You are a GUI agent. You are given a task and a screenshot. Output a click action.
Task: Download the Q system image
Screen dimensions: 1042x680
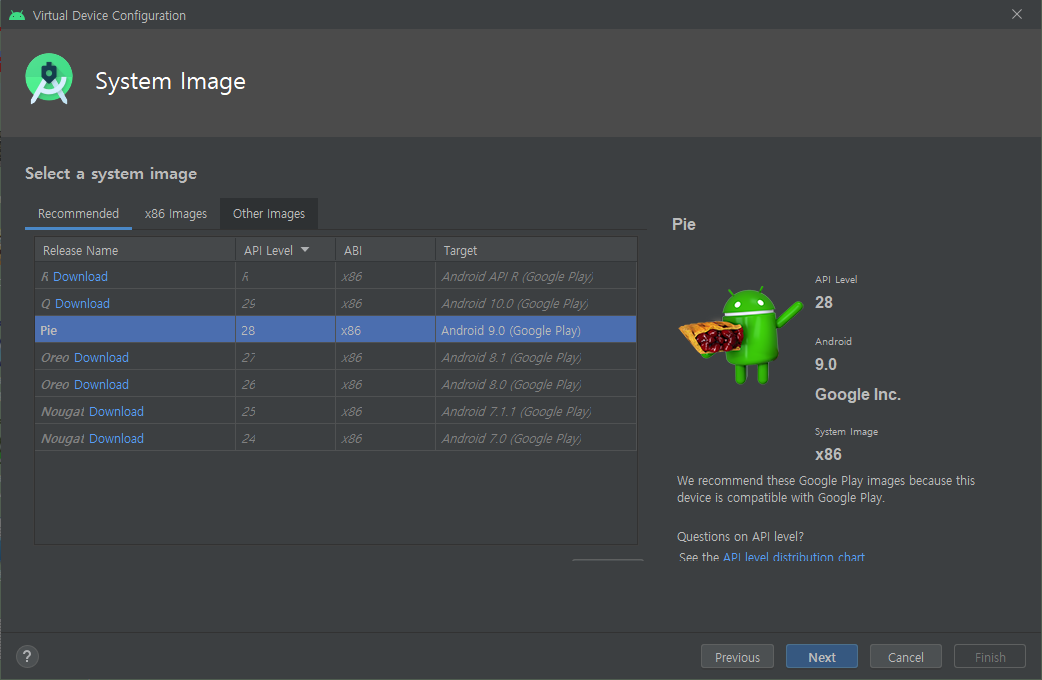[x=82, y=304]
